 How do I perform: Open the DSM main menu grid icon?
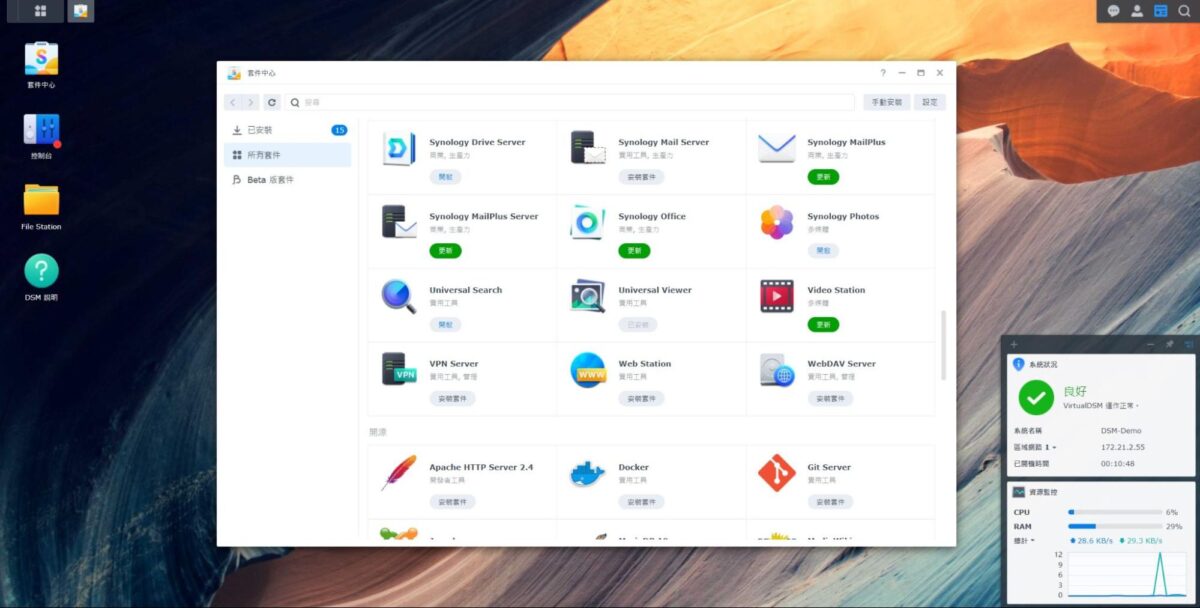pos(40,11)
